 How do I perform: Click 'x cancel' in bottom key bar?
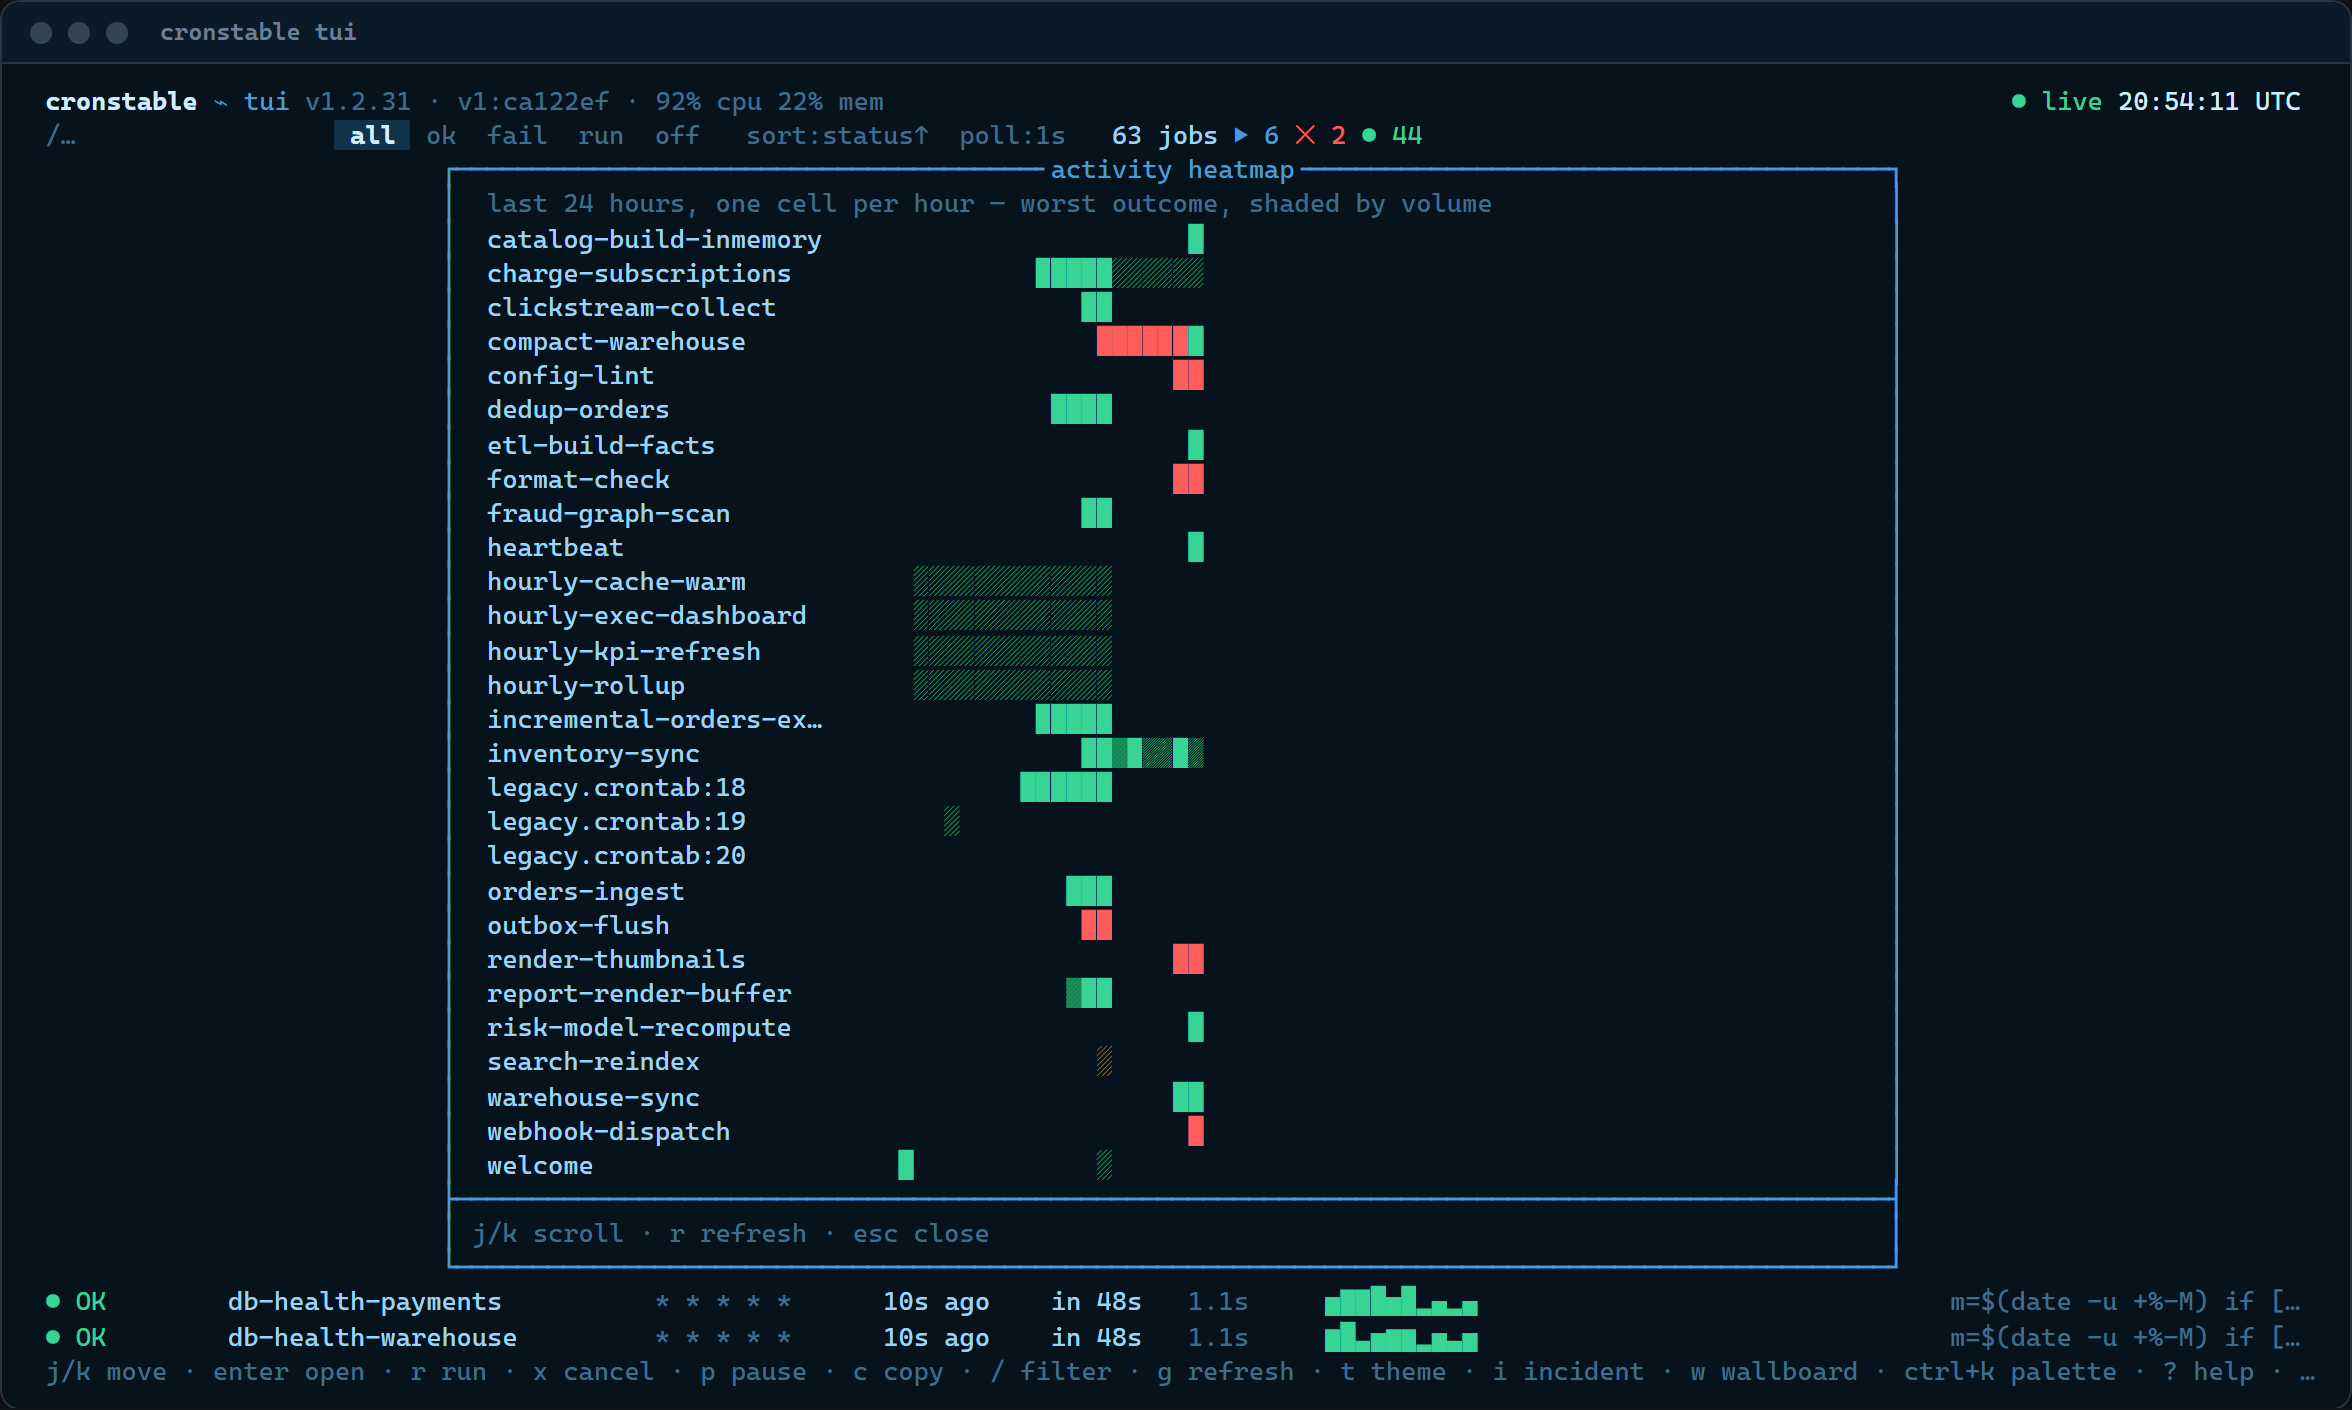pyautogui.click(x=593, y=1371)
